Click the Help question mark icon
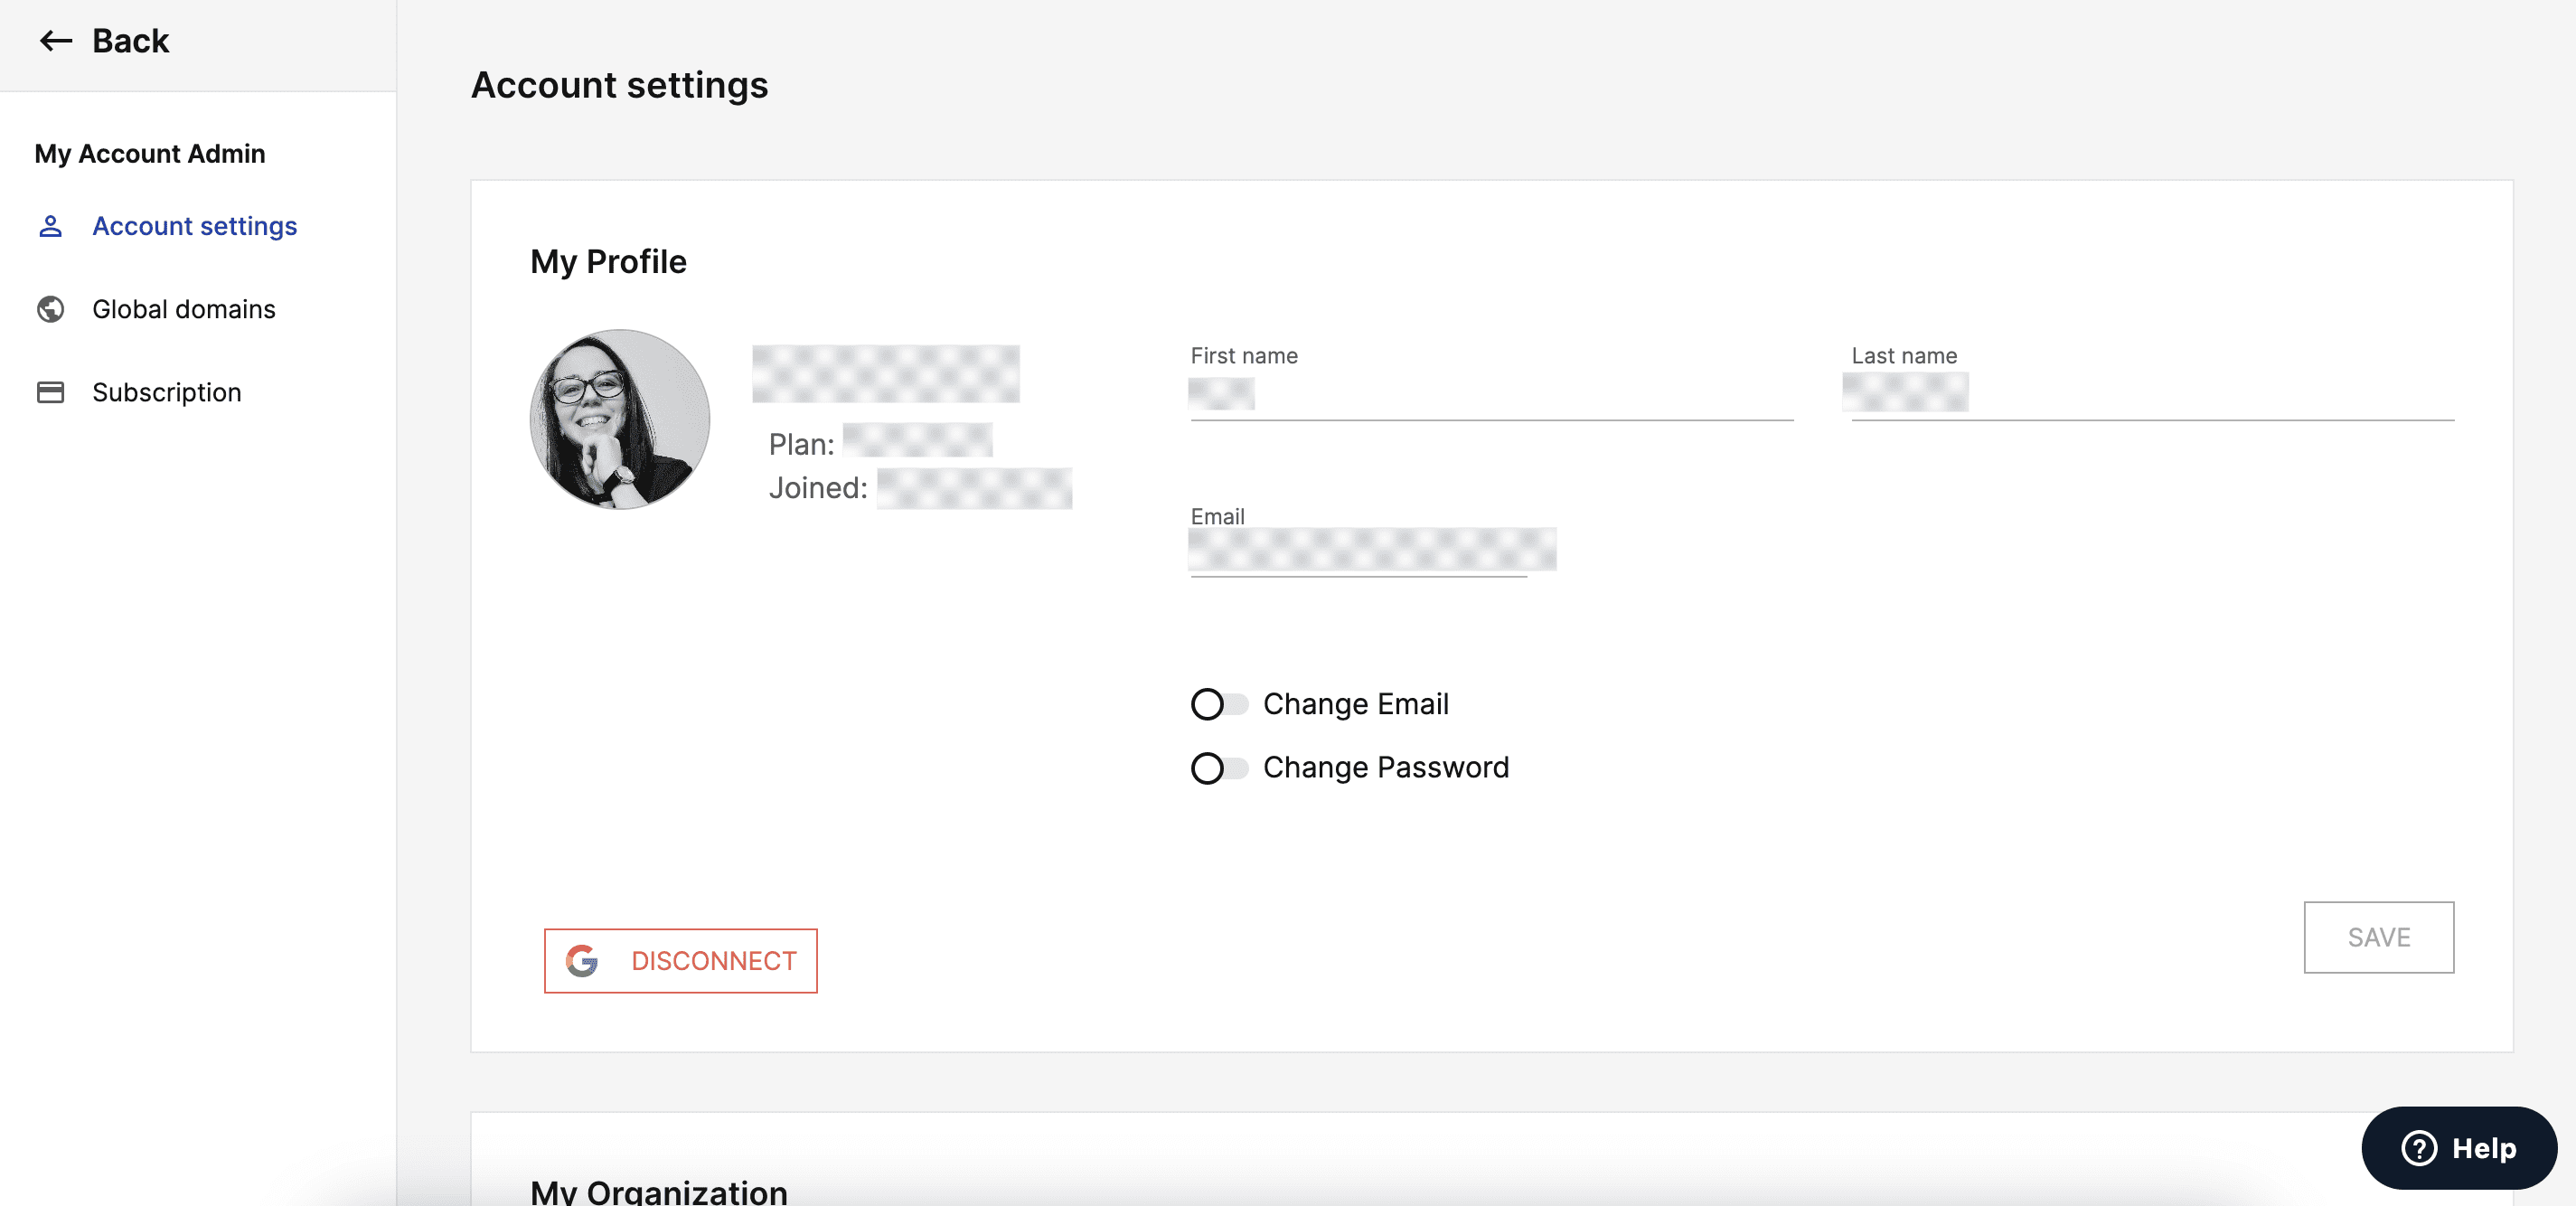The width and height of the screenshot is (2576, 1206). point(2419,1148)
